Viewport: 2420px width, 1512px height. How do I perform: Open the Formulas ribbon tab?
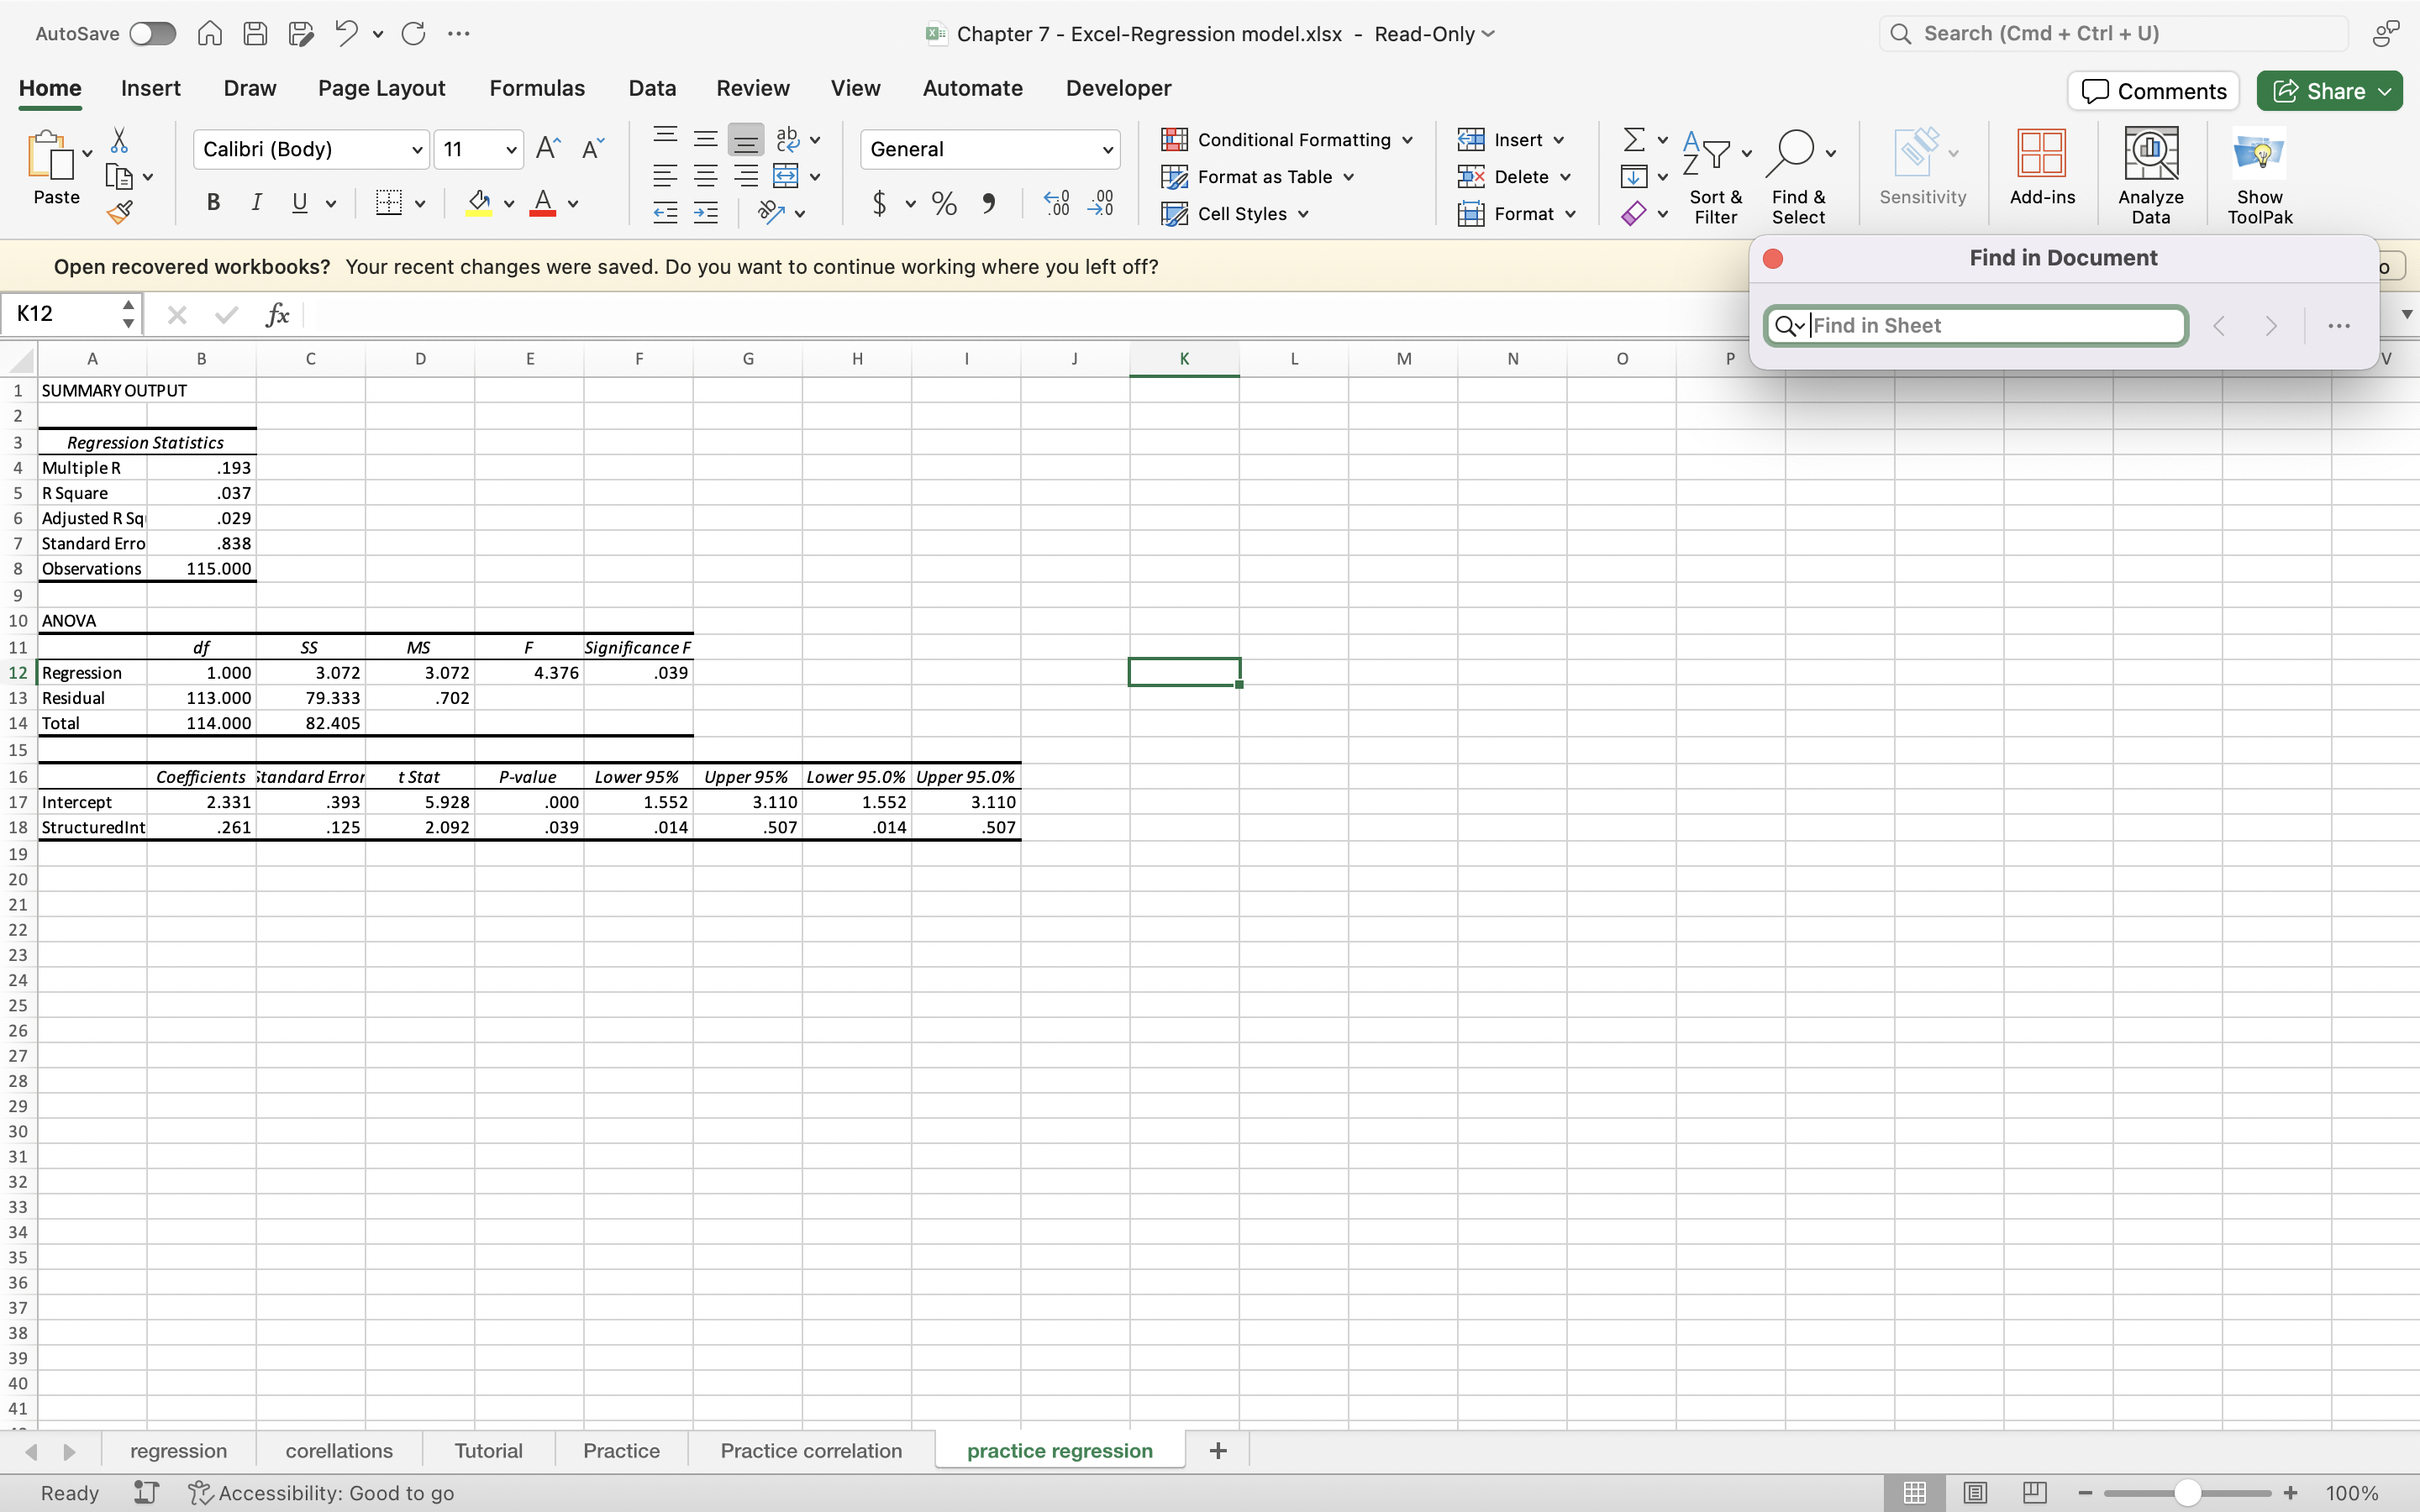(x=536, y=88)
